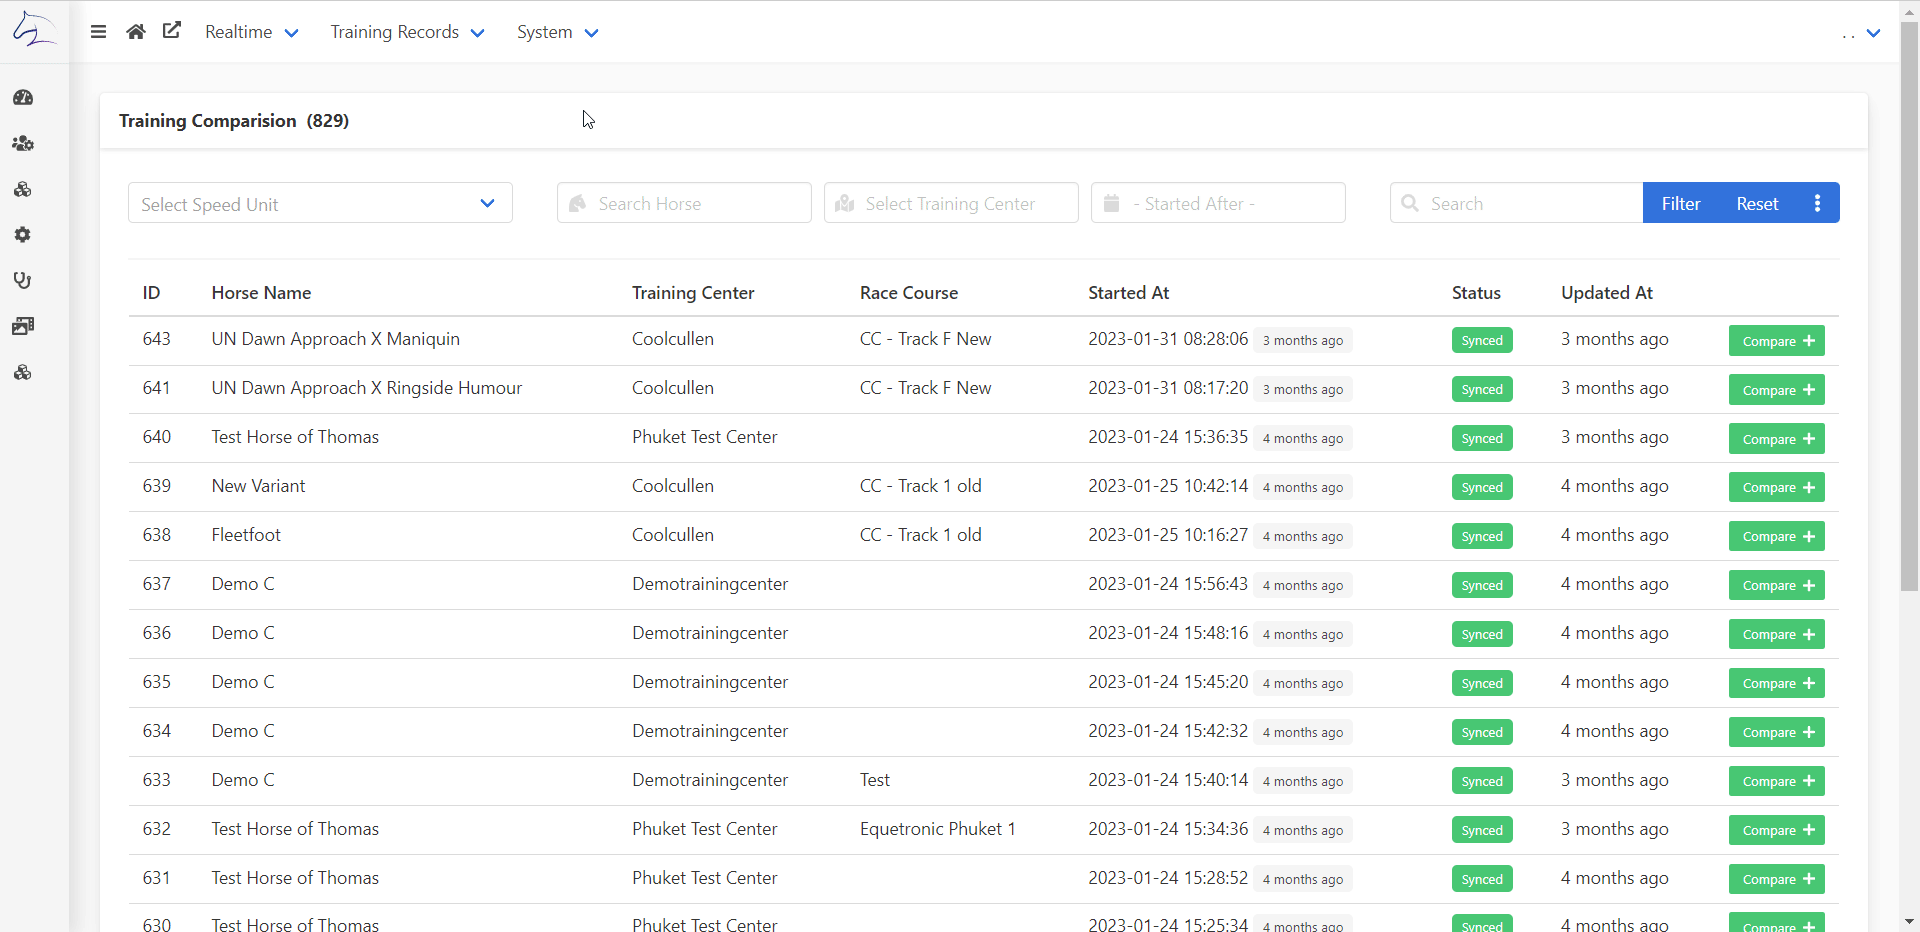This screenshot has width=1920, height=932.
Task: Expand the Select Speed Unit dropdown
Action: 320,203
